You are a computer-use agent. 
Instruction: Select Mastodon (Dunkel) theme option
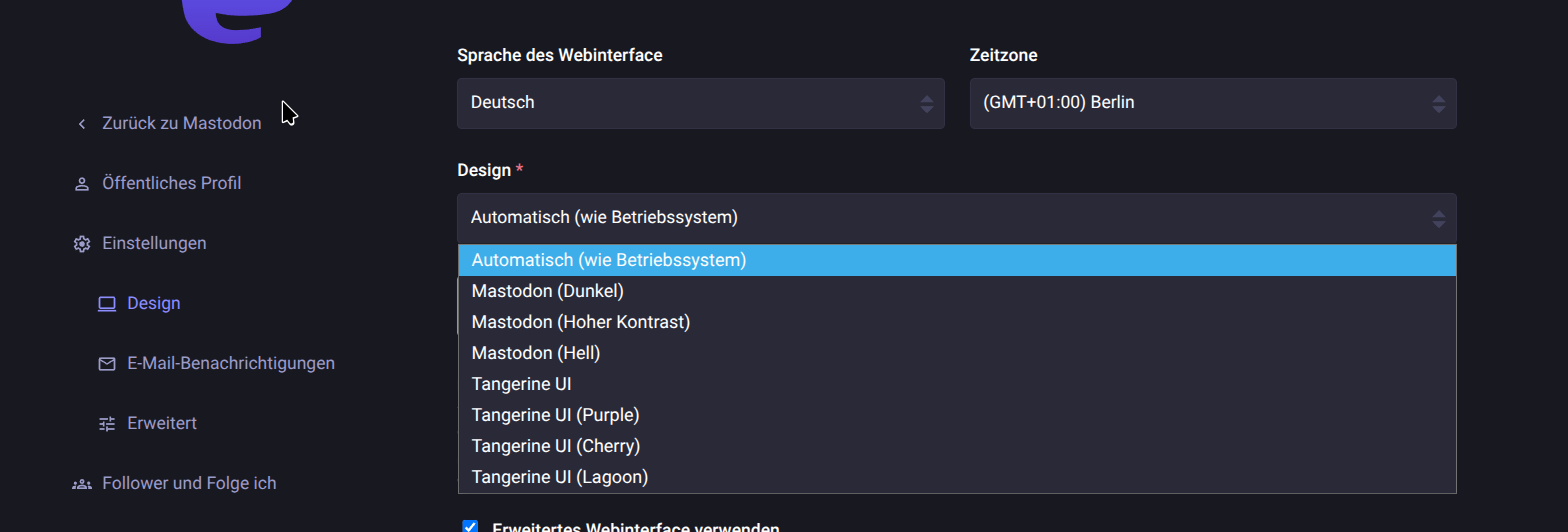[548, 291]
